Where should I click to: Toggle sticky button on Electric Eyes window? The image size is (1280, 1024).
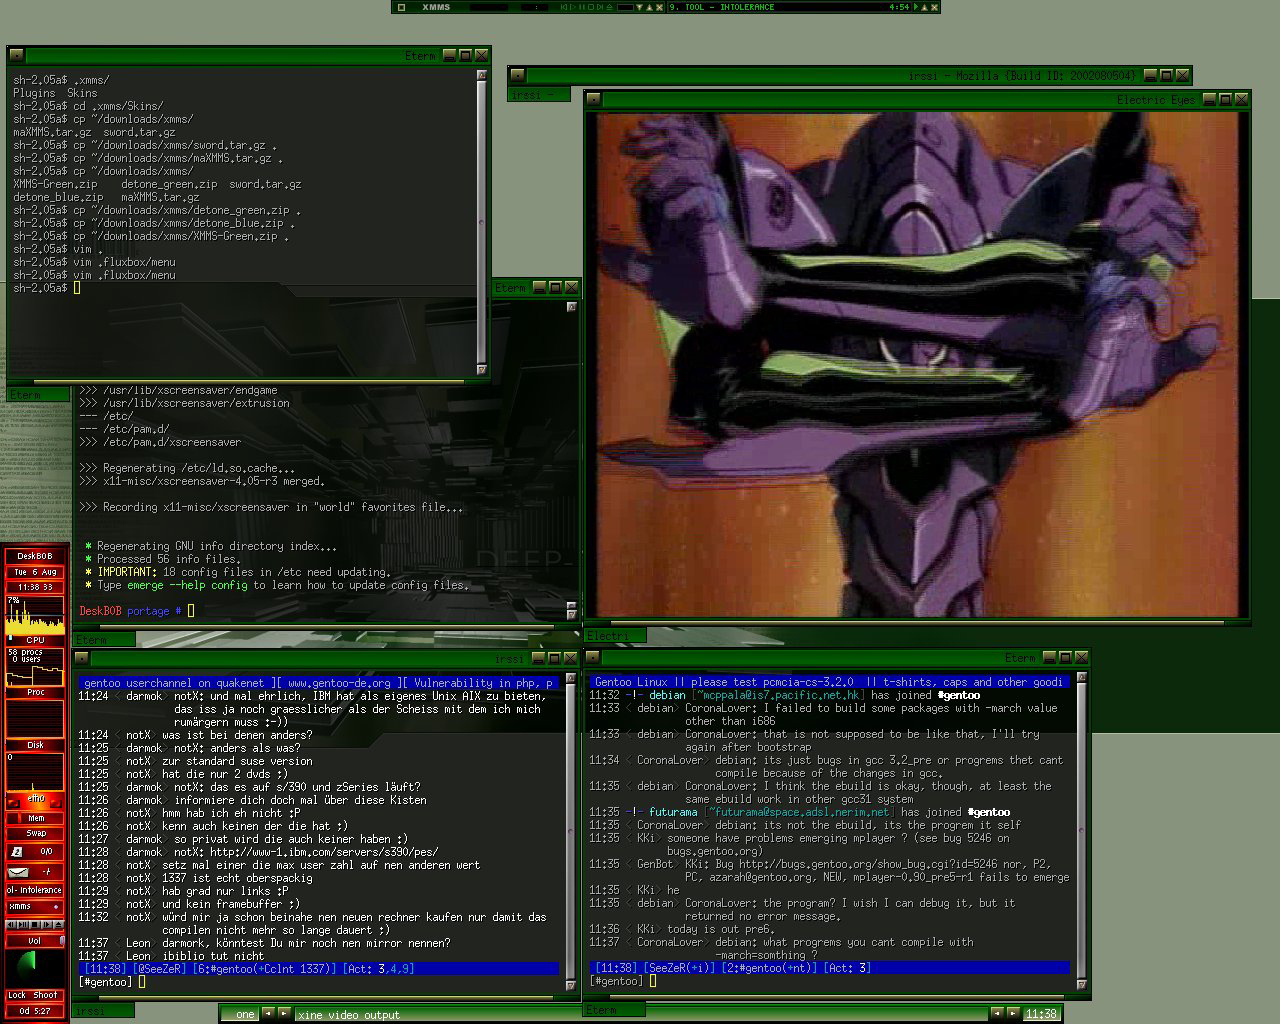(x=594, y=100)
